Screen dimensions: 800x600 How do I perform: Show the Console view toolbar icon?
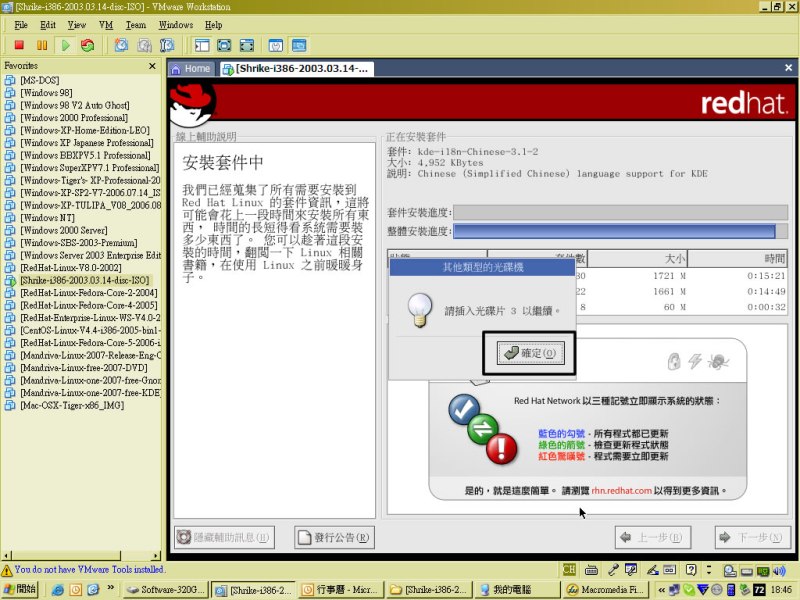tap(299, 45)
